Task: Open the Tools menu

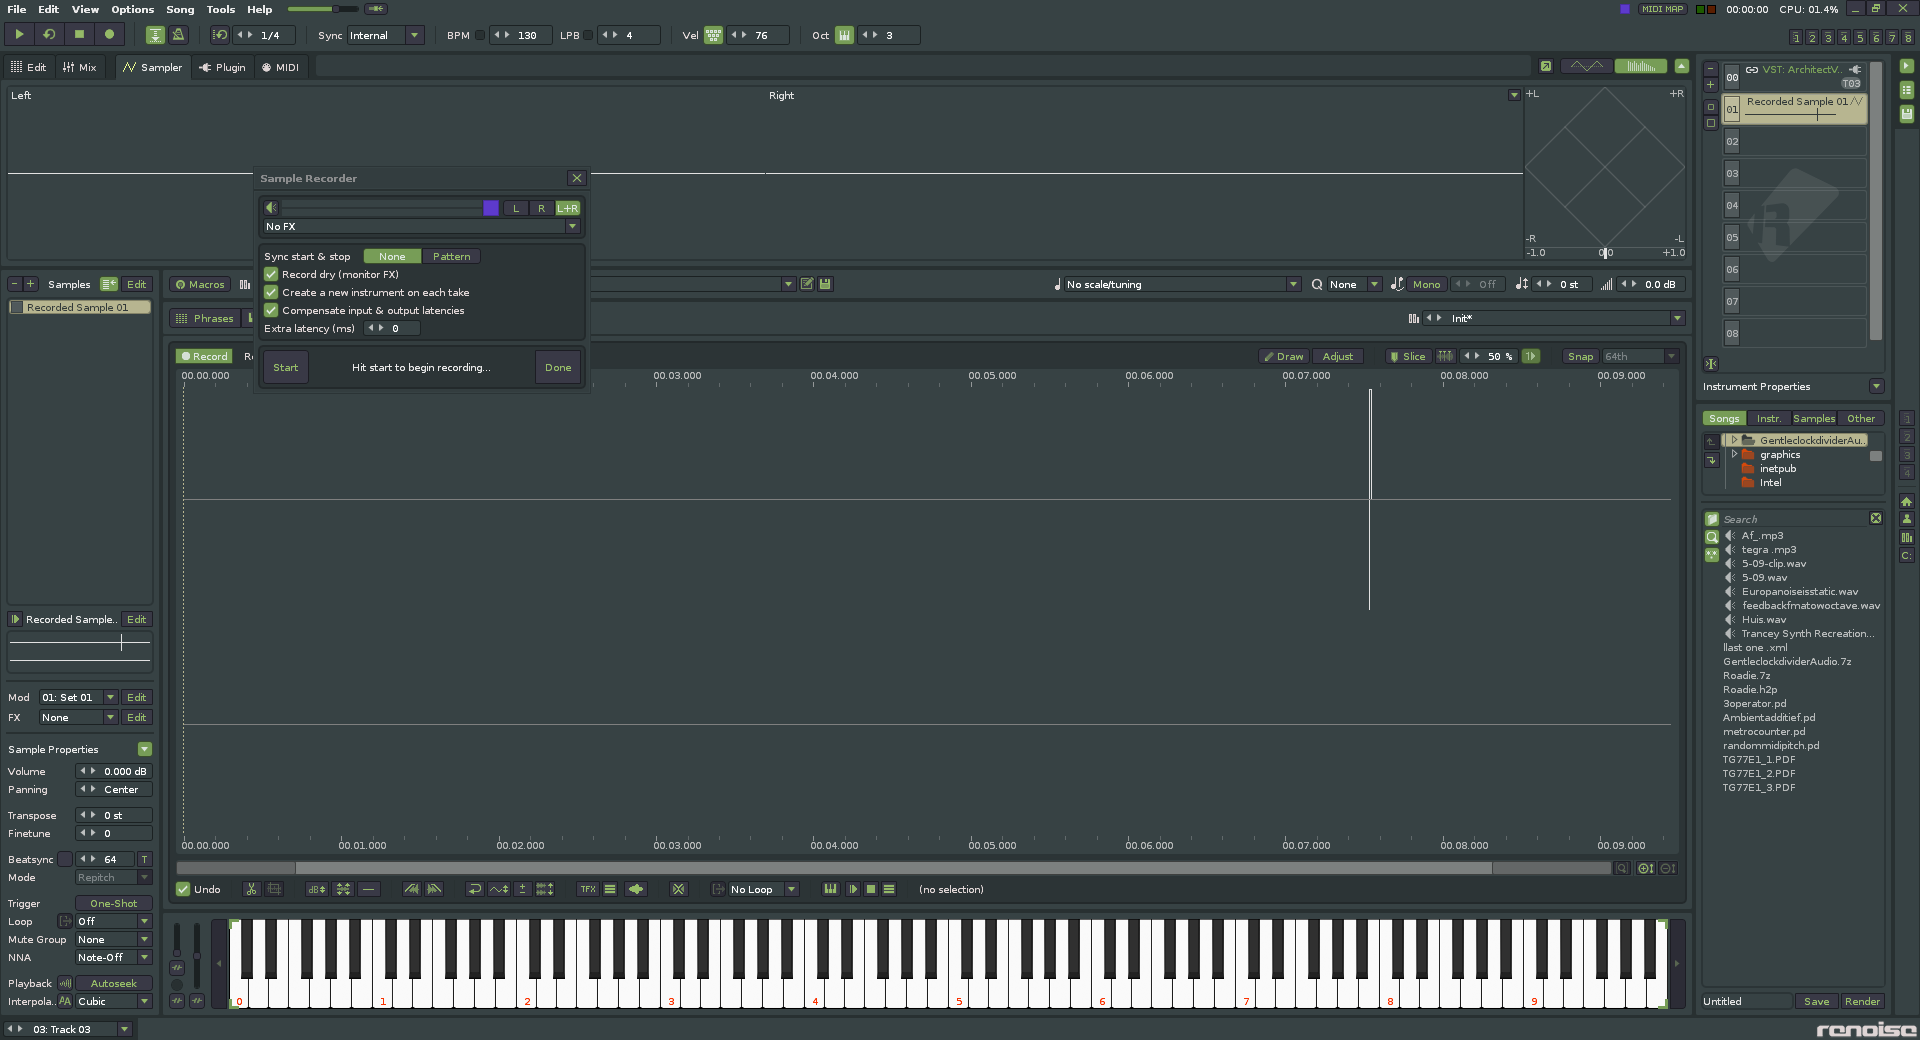Action: point(220,9)
